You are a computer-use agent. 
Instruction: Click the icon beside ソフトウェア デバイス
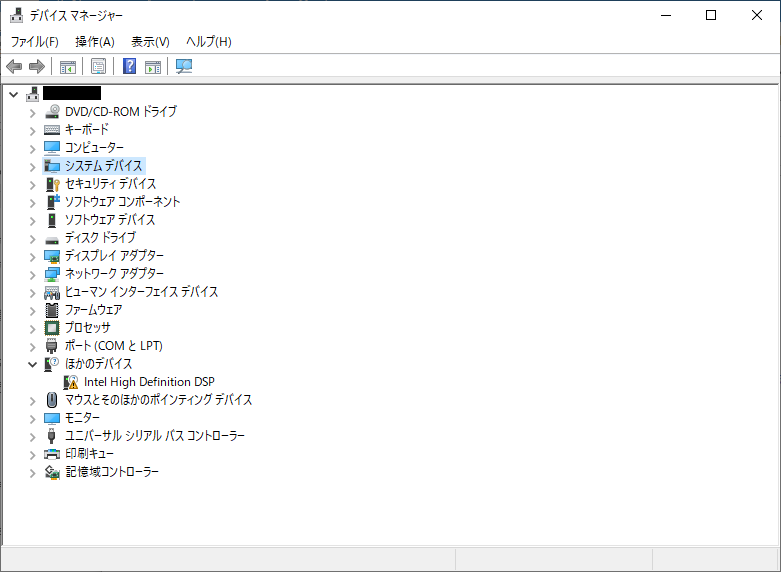(x=52, y=220)
